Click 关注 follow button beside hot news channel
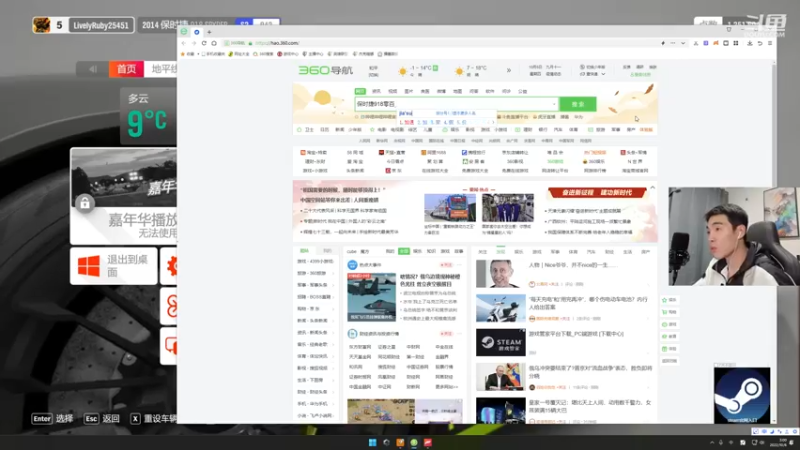This screenshot has height=450, width=800. tap(446, 265)
